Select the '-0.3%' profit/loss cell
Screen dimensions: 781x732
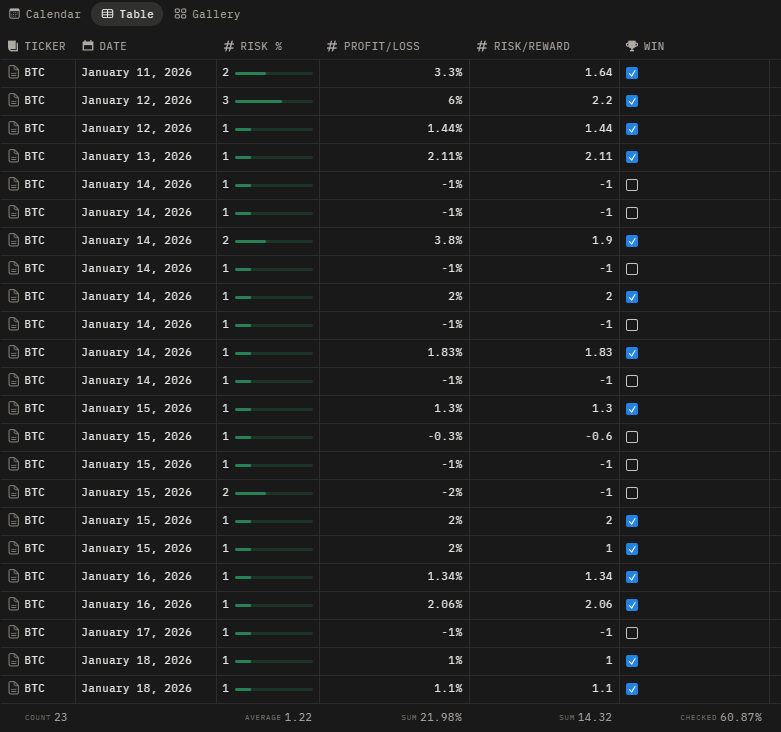[x=394, y=437]
